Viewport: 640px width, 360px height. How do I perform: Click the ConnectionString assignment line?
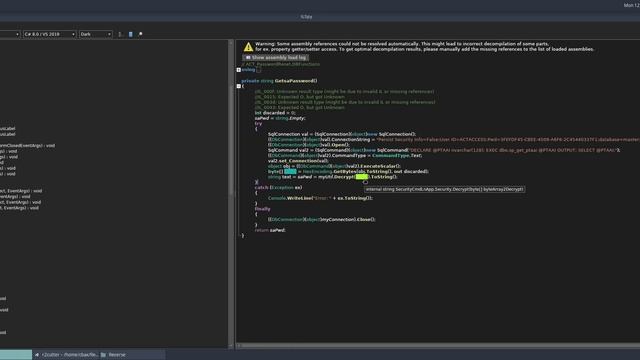(453, 139)
